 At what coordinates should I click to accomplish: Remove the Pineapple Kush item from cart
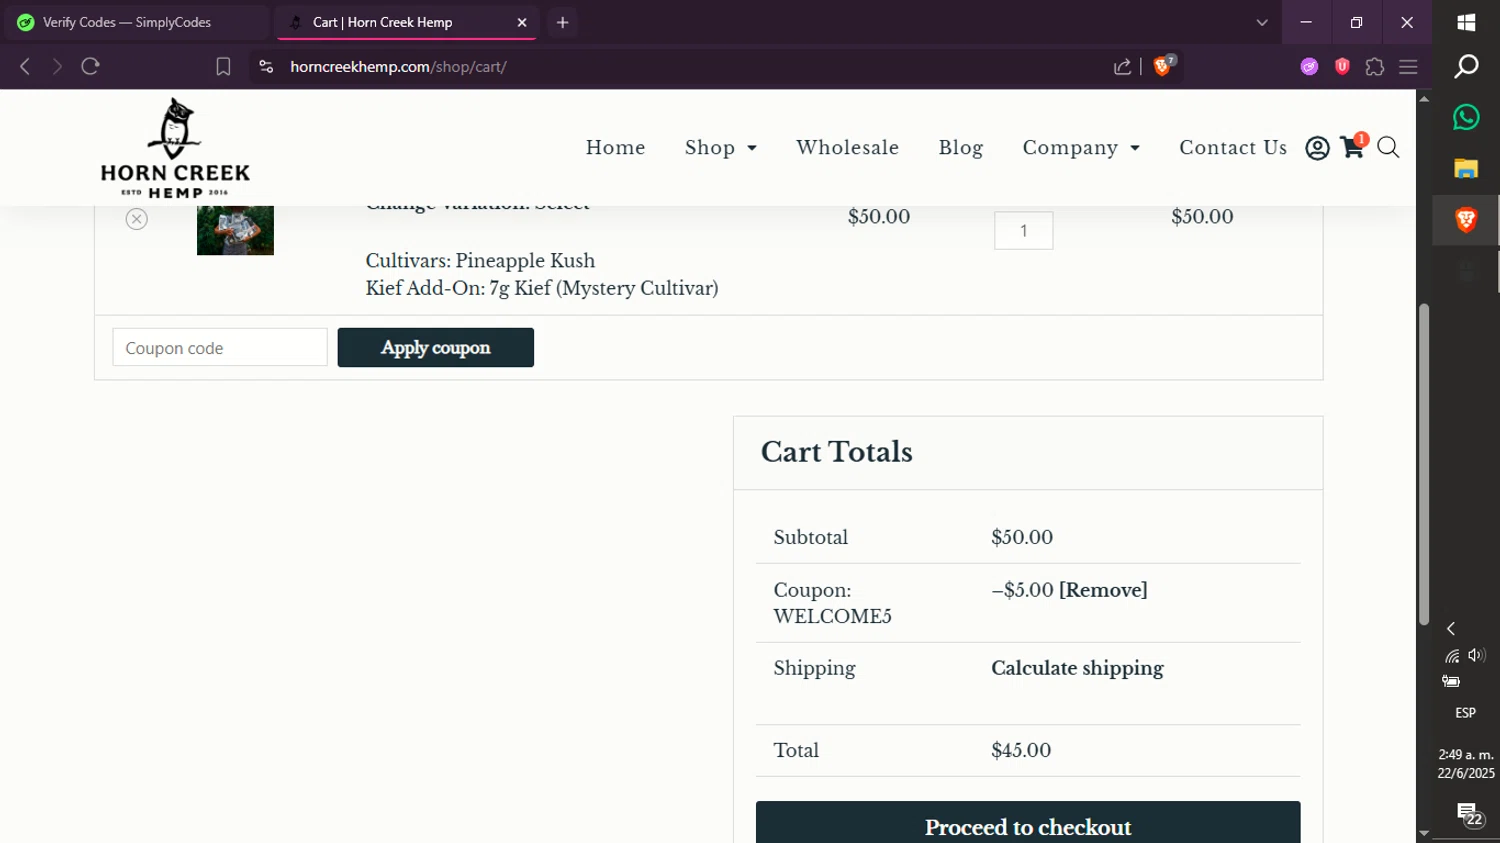point(137,219)
